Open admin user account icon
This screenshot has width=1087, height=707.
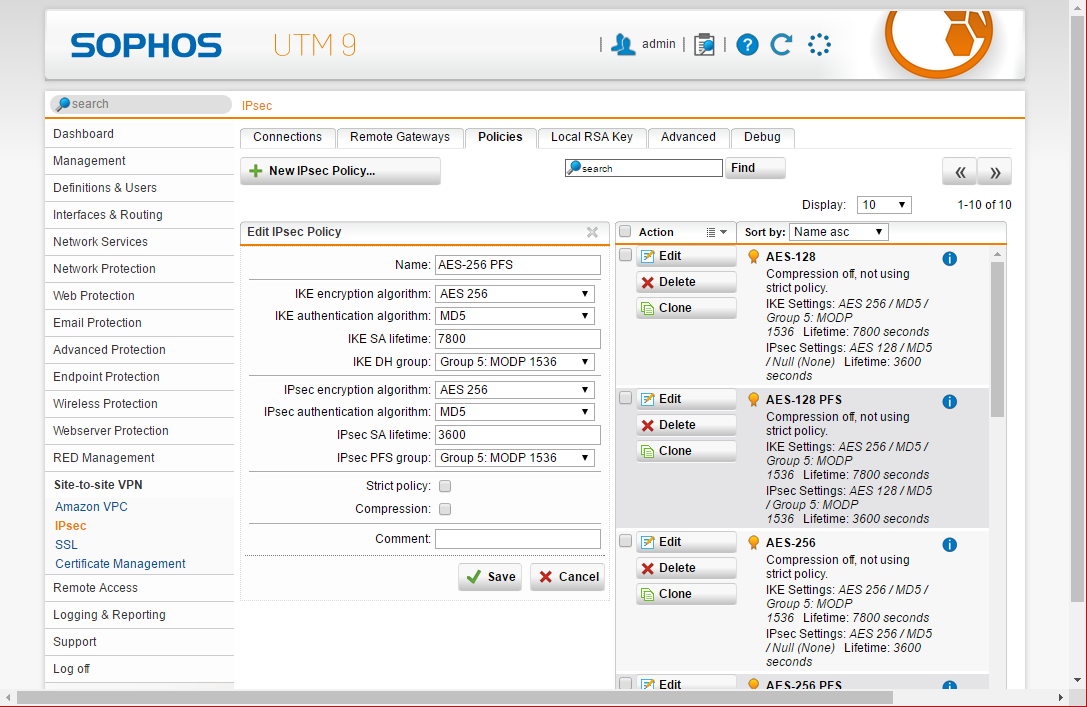(x=623, y=44)
